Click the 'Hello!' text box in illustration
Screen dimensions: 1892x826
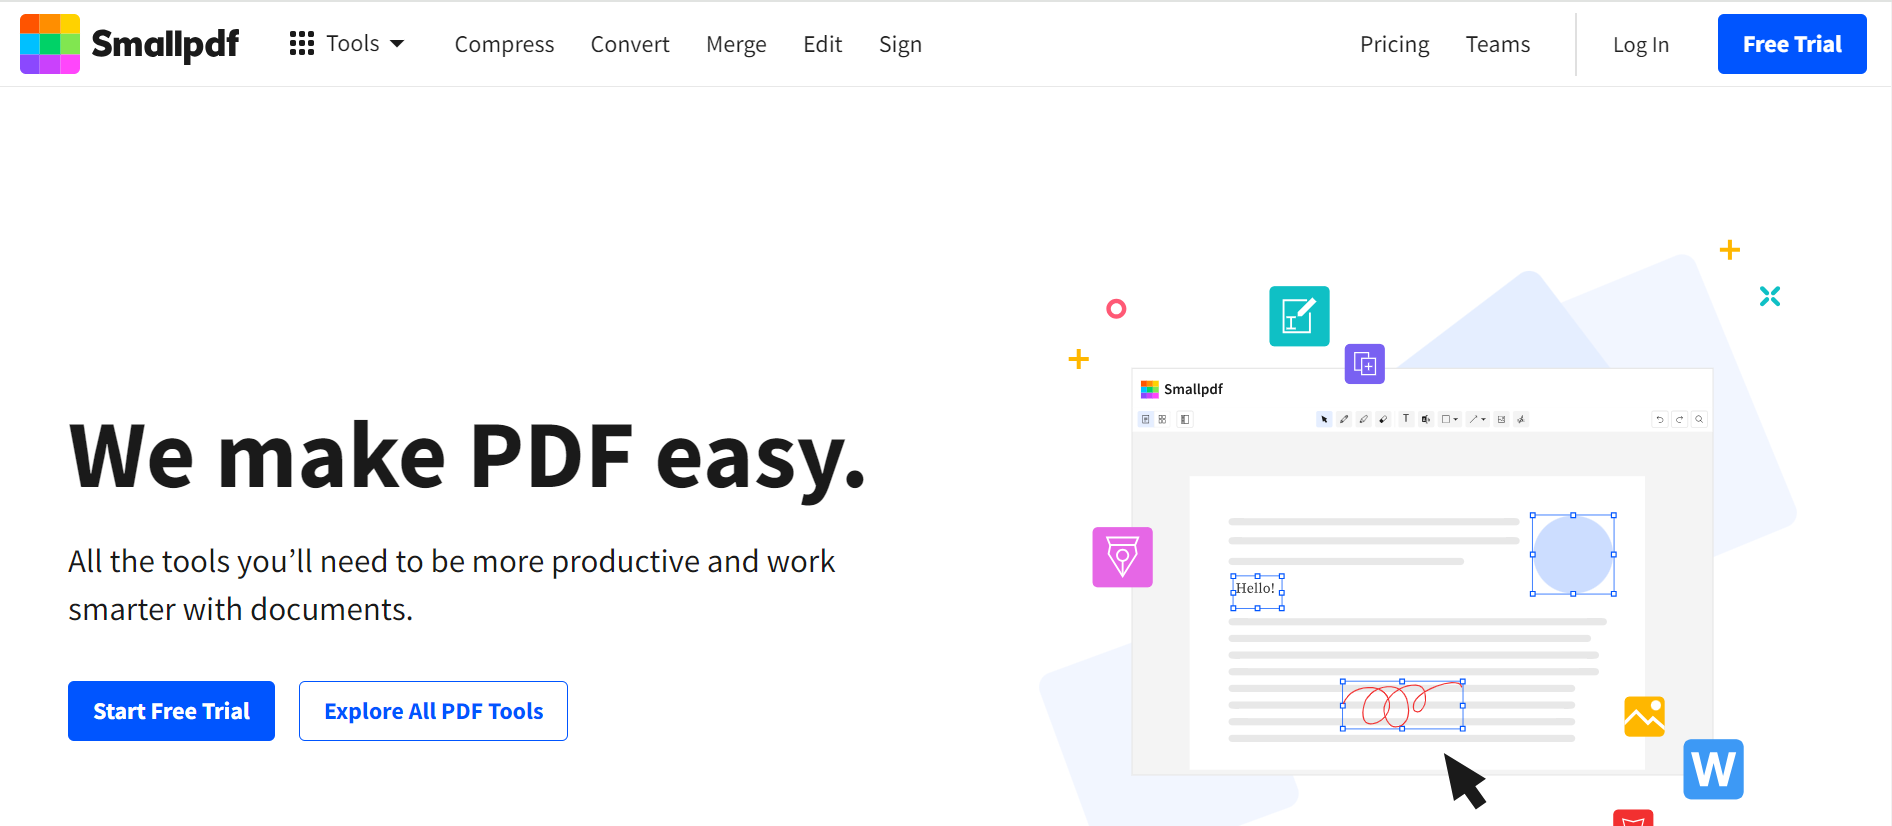(x=1256, y=590)
